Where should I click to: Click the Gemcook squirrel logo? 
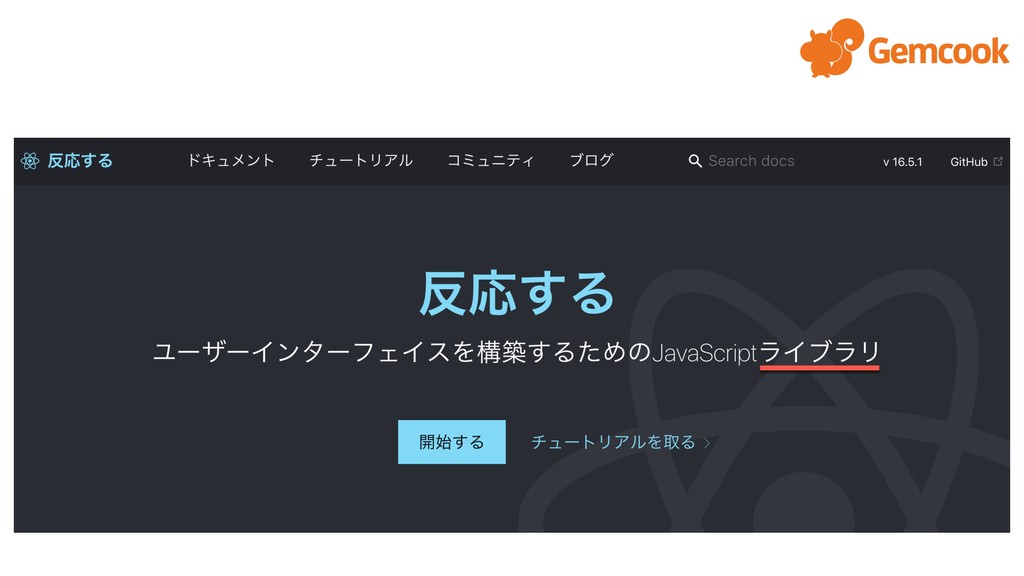click(832, 48)
